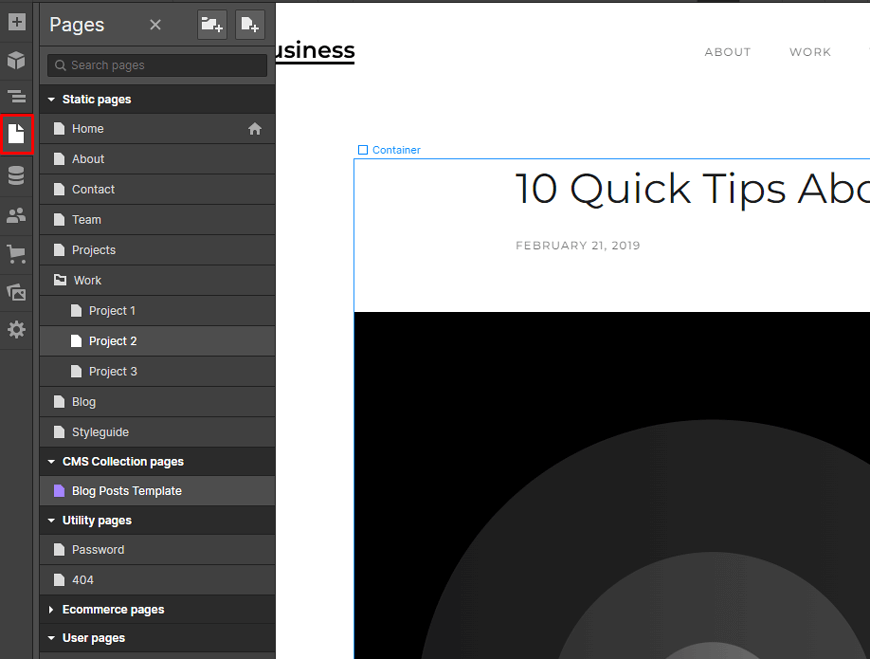The height and width of the screenshot is (659, 870).
Task: Open the Ecommerce cart panel
Action: coord(17,254)
